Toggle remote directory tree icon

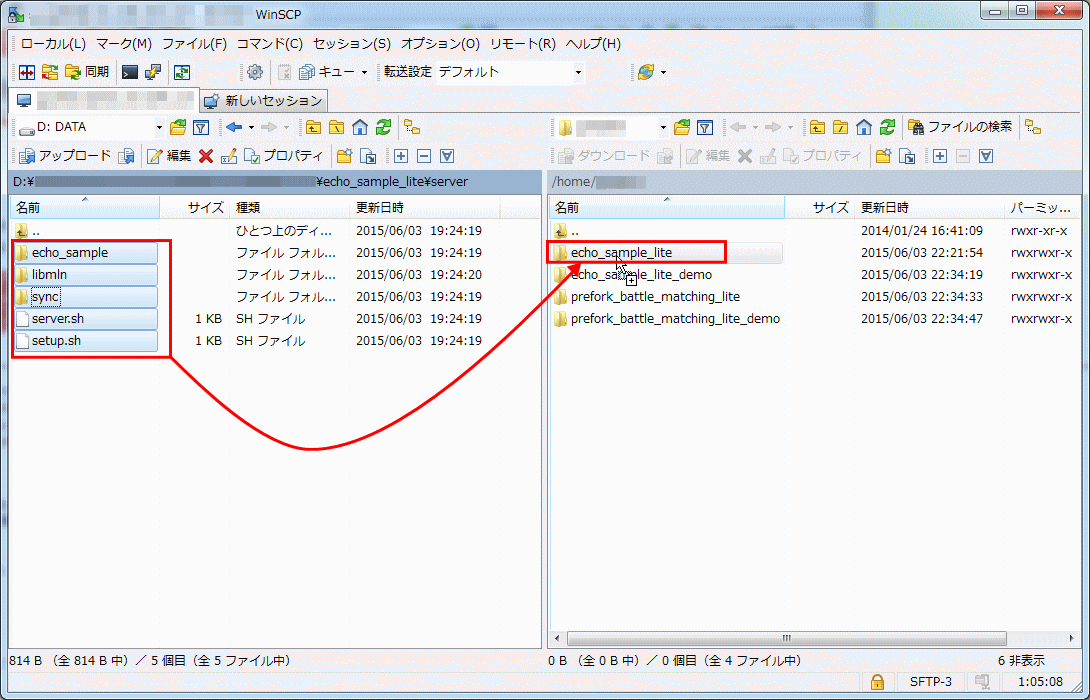click(1034, 127)
